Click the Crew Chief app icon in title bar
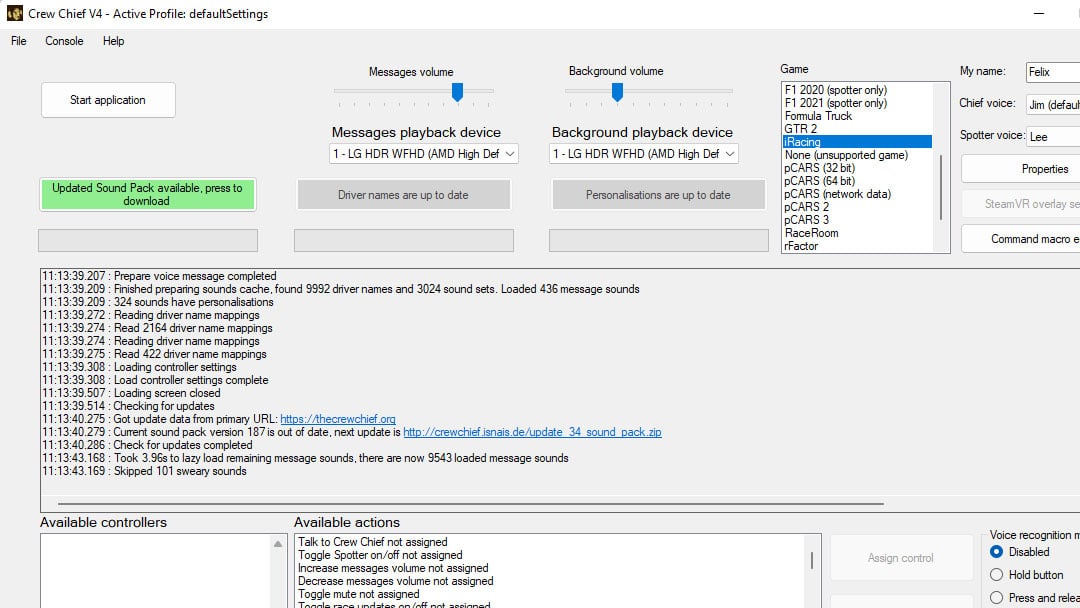The image size is (1080, 608). tap(14, 14)
